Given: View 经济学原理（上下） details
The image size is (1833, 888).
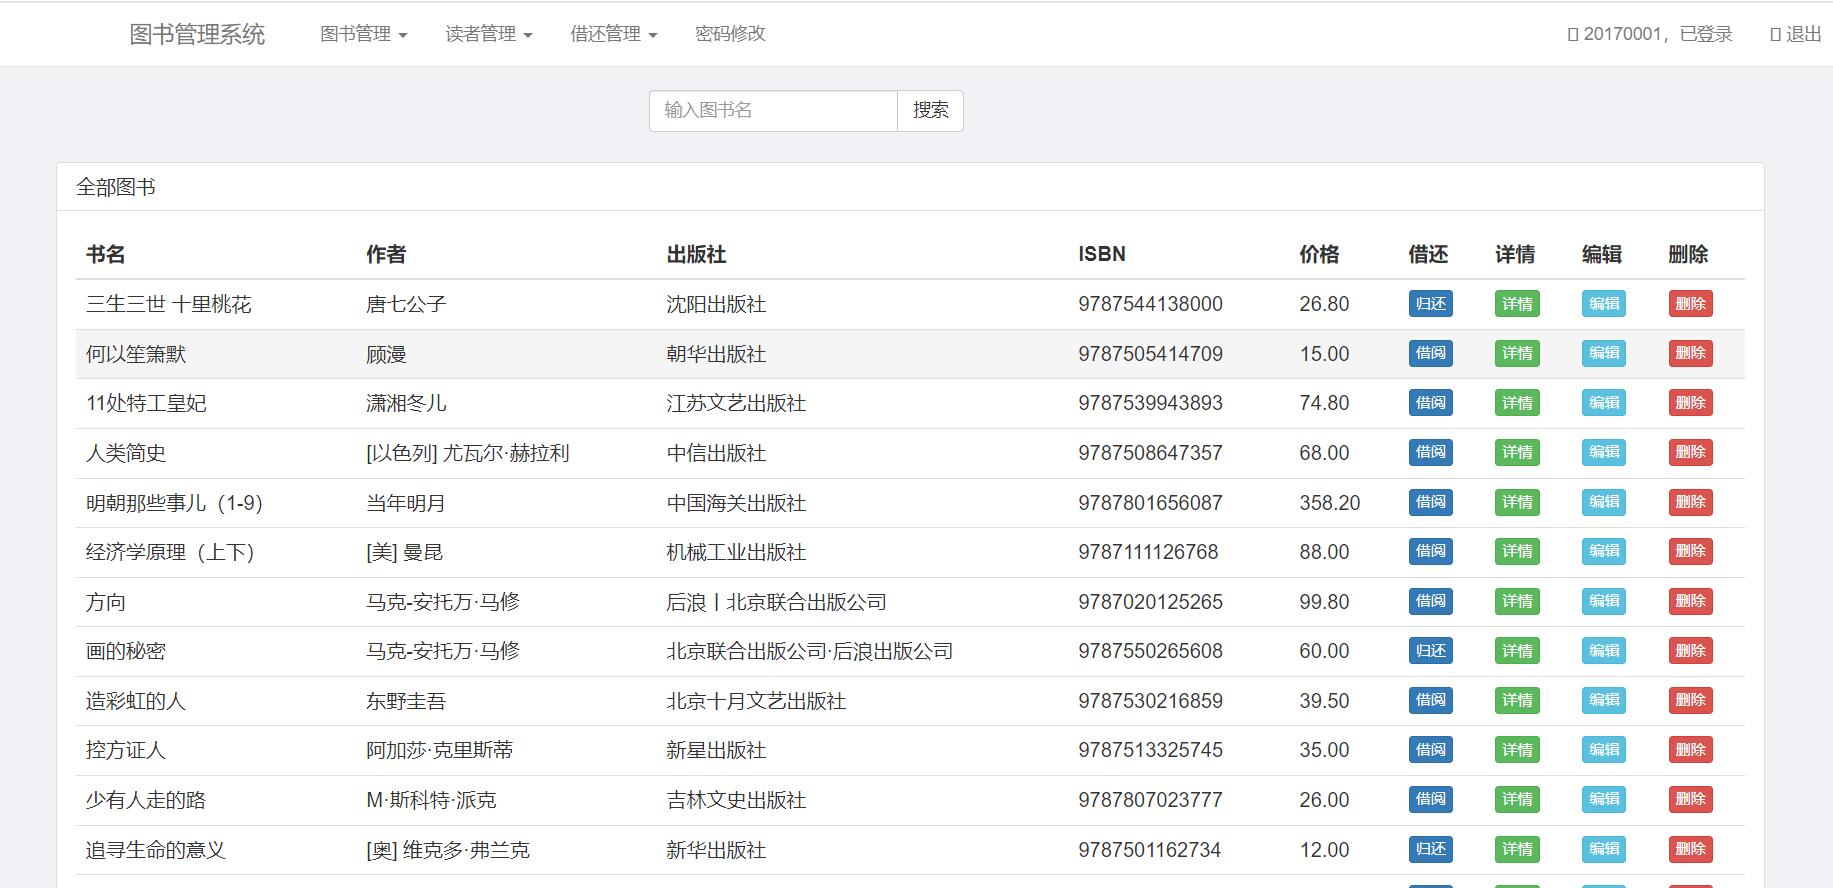Looking at the screenshot, I should coord(1517,551).
